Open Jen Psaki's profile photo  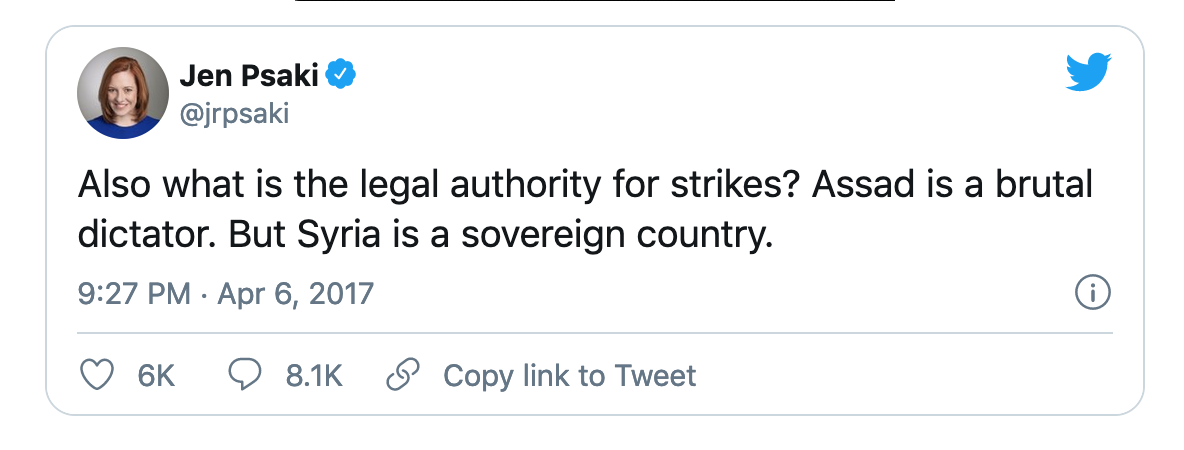(122, 93)
